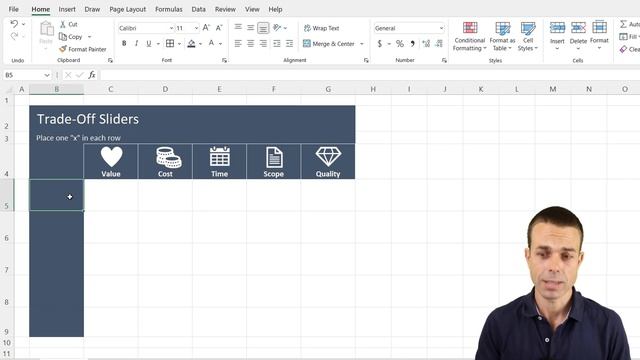Viewport: 640px width, 360px height.
Task: Align text right in the cell
Action: tap(263, 43)
